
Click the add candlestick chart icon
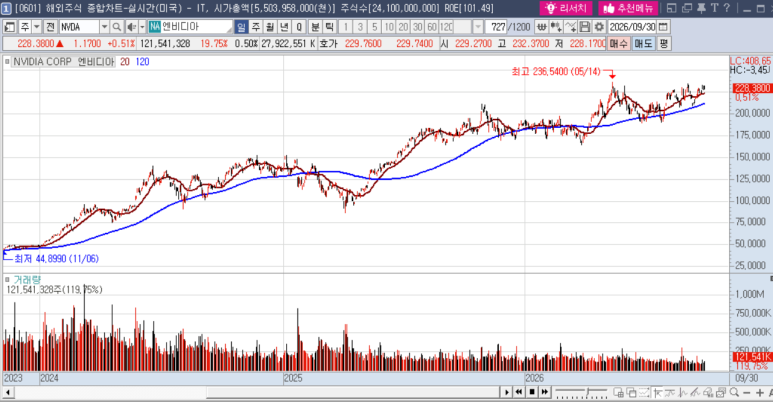point(556,27)
